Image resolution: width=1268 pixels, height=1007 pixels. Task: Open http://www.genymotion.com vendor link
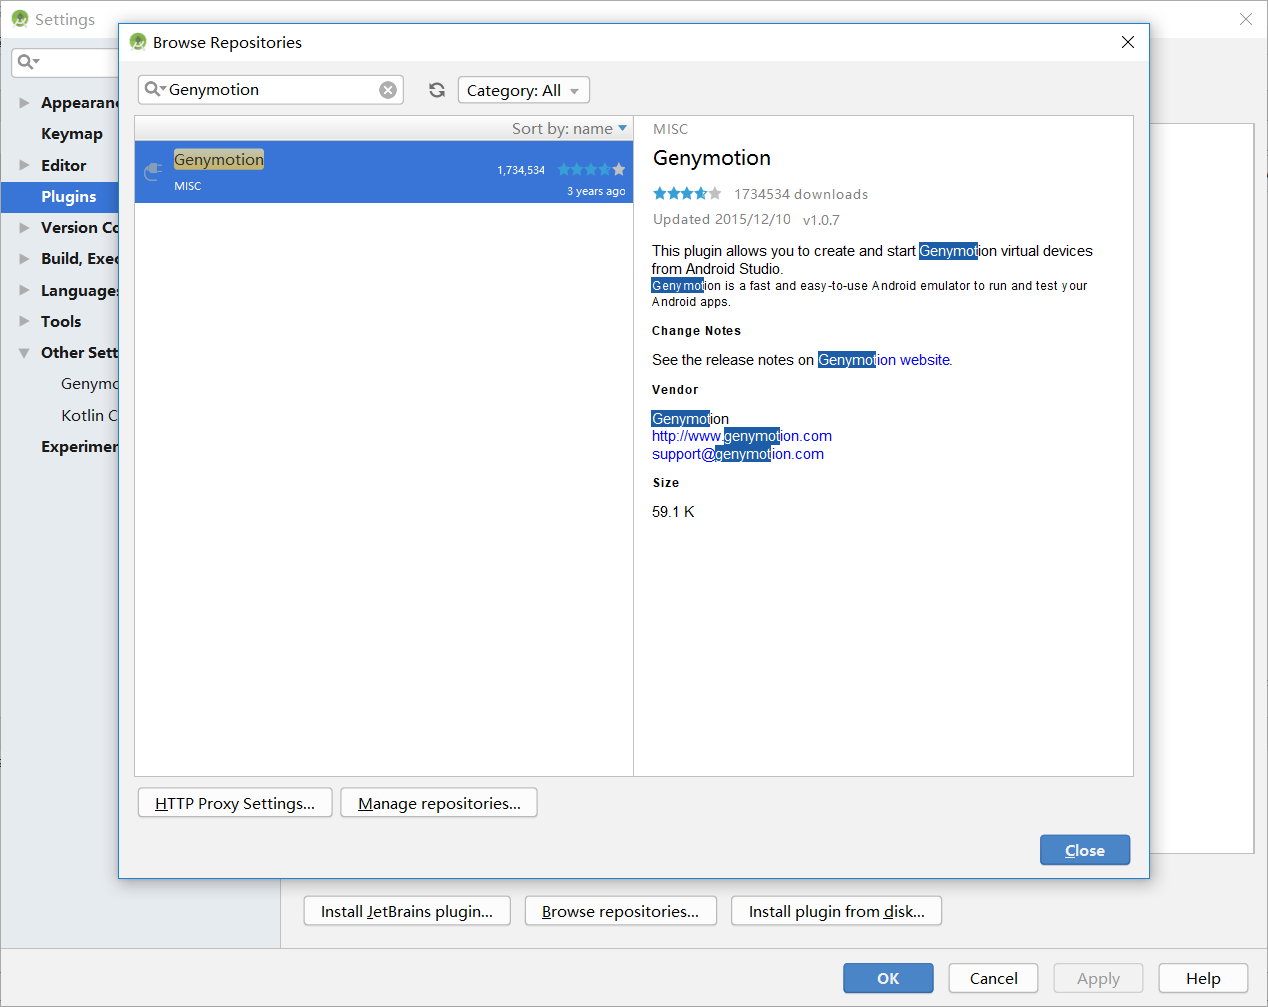click(742, 436)
